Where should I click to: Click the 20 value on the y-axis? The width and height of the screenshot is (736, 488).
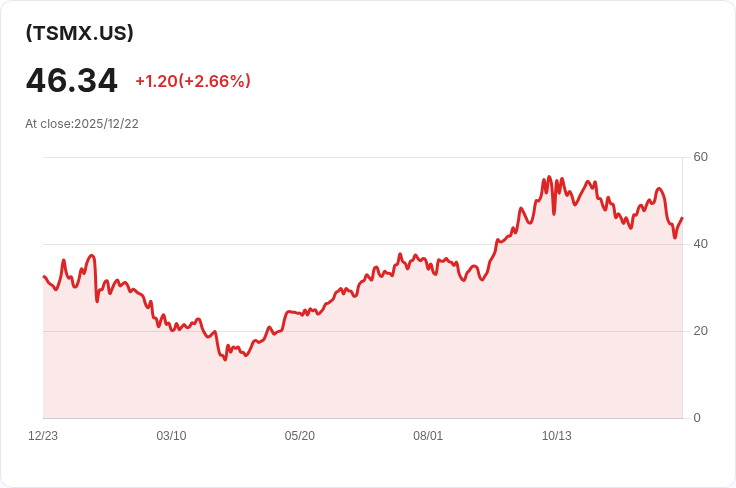(700, 331)
